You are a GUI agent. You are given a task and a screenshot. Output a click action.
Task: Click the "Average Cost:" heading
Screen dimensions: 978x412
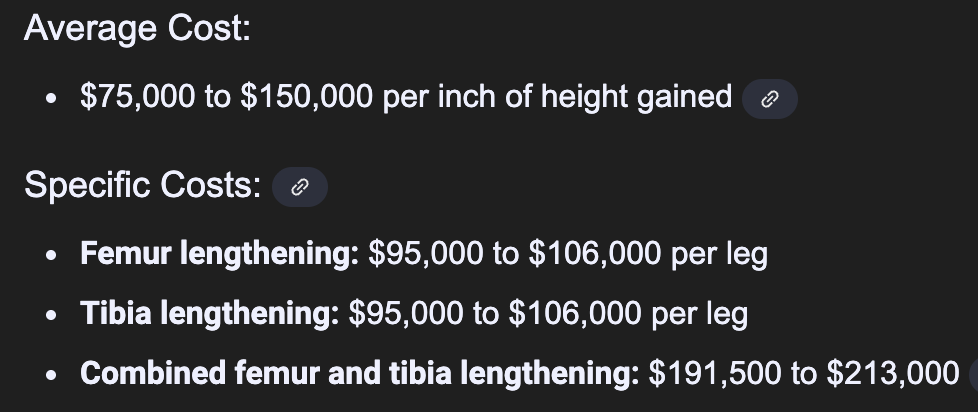[137, 28]
